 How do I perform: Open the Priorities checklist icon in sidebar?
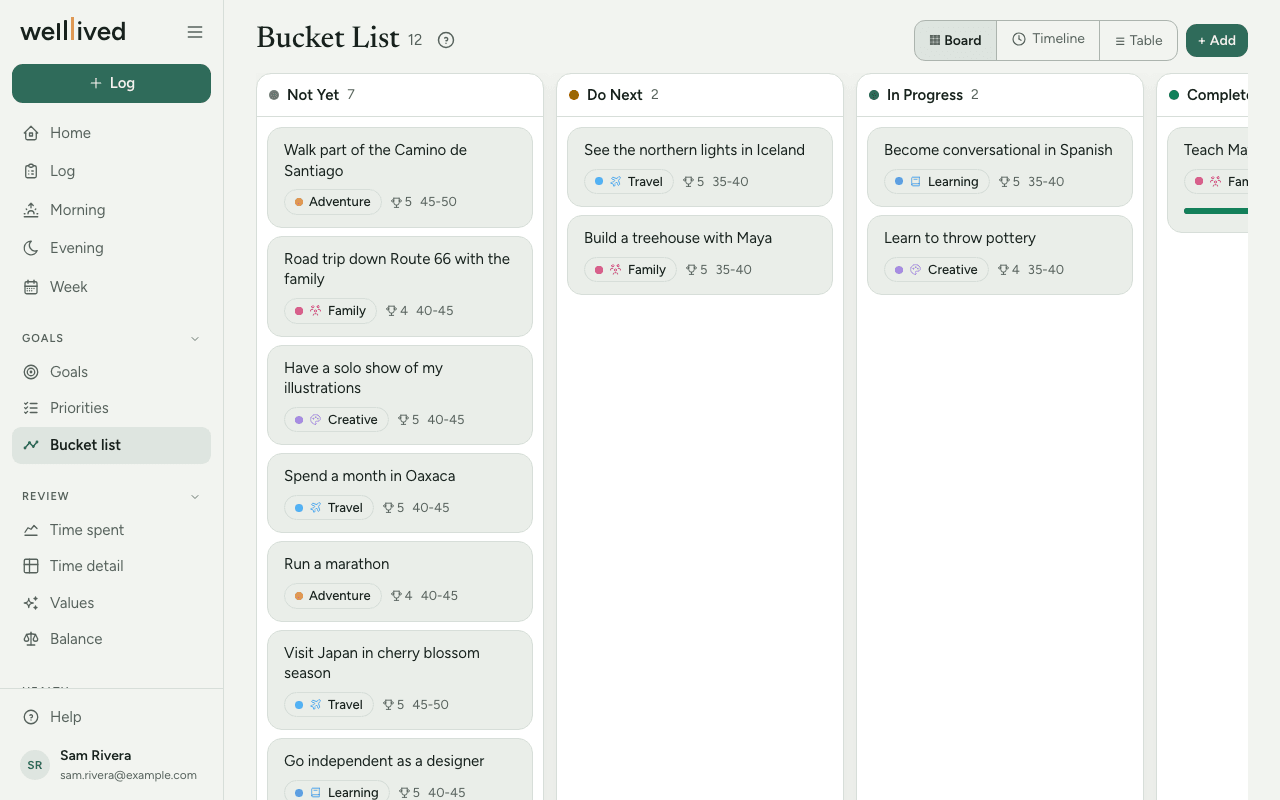pyautogui.click(x=31, y=408)
